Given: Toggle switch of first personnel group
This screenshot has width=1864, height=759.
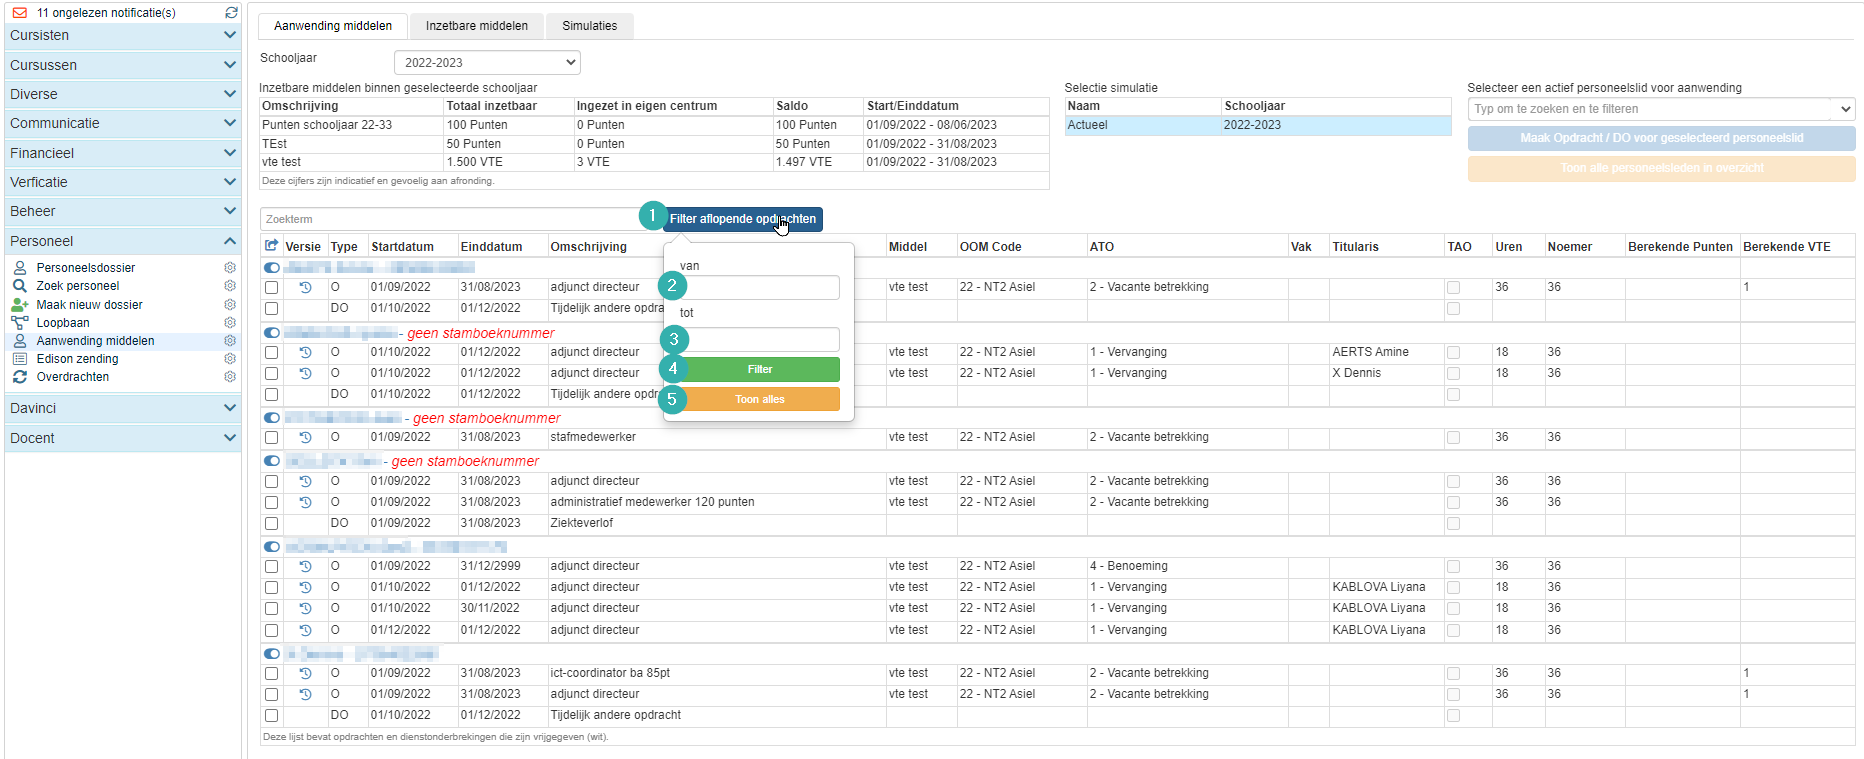Looking at the screenshot, I should click(272, 268).
